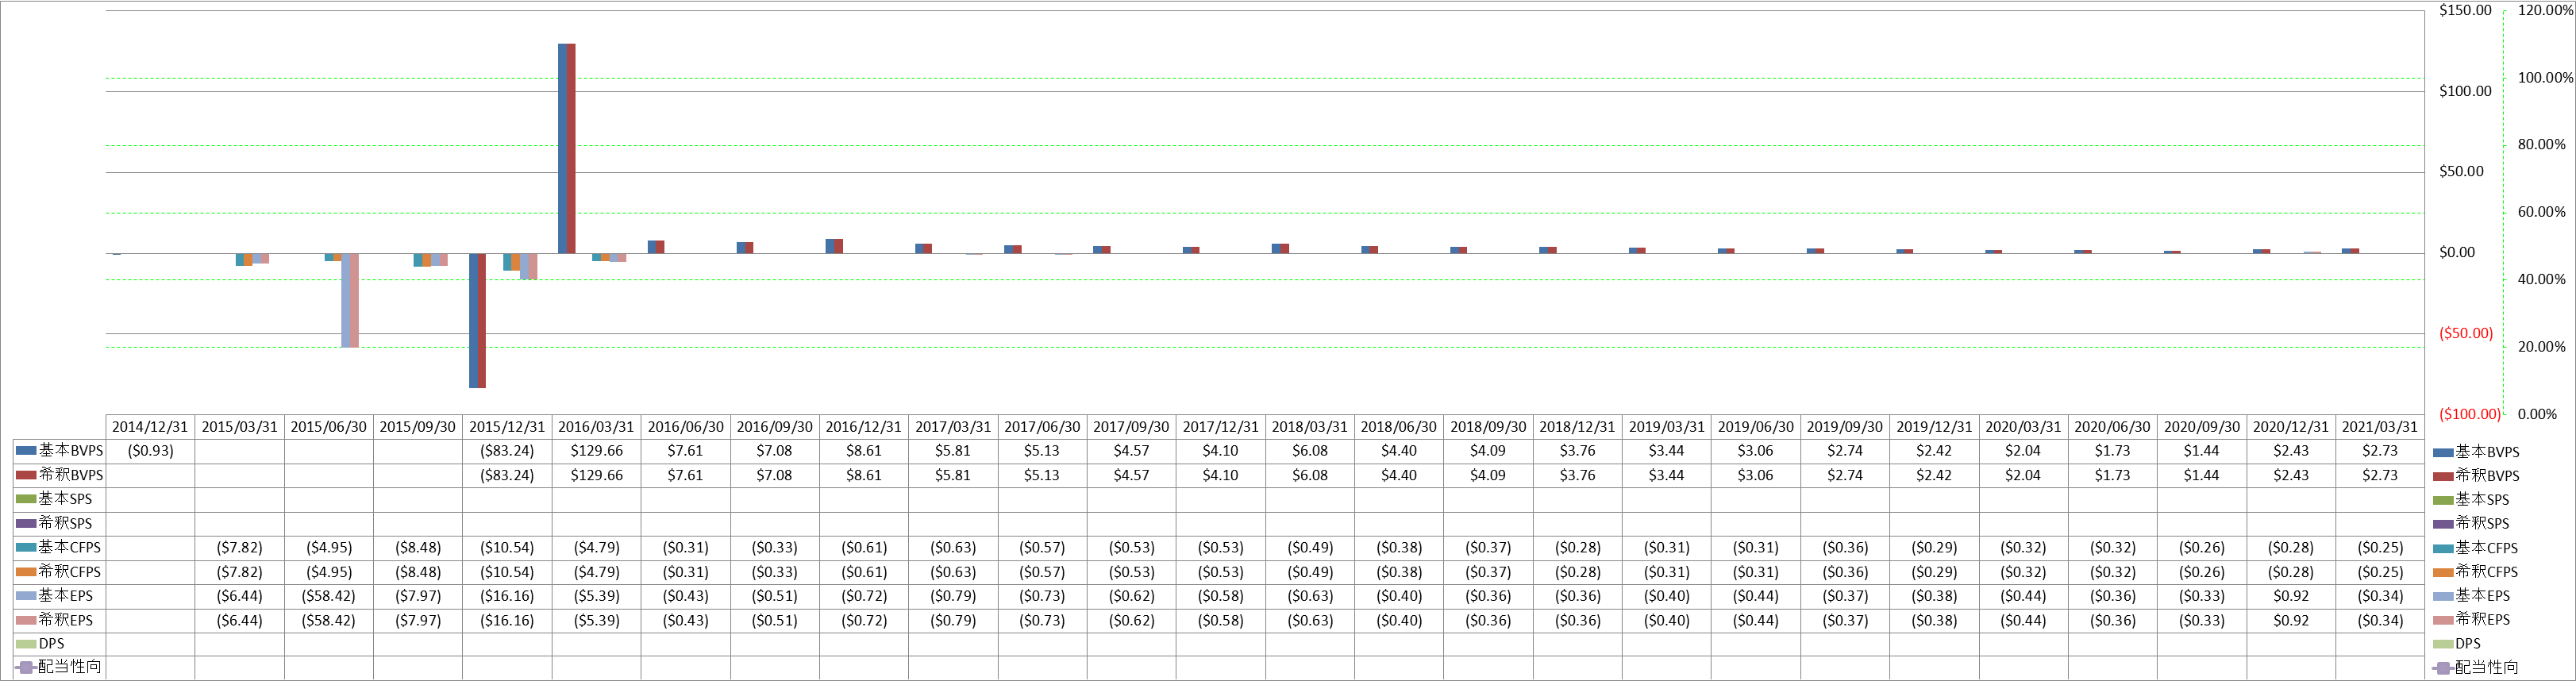Image resolution: width=2576 pixels, height=681 pixels.
Task: Select the 2018/03/31 date column header
Action: tap(1310, 427)
